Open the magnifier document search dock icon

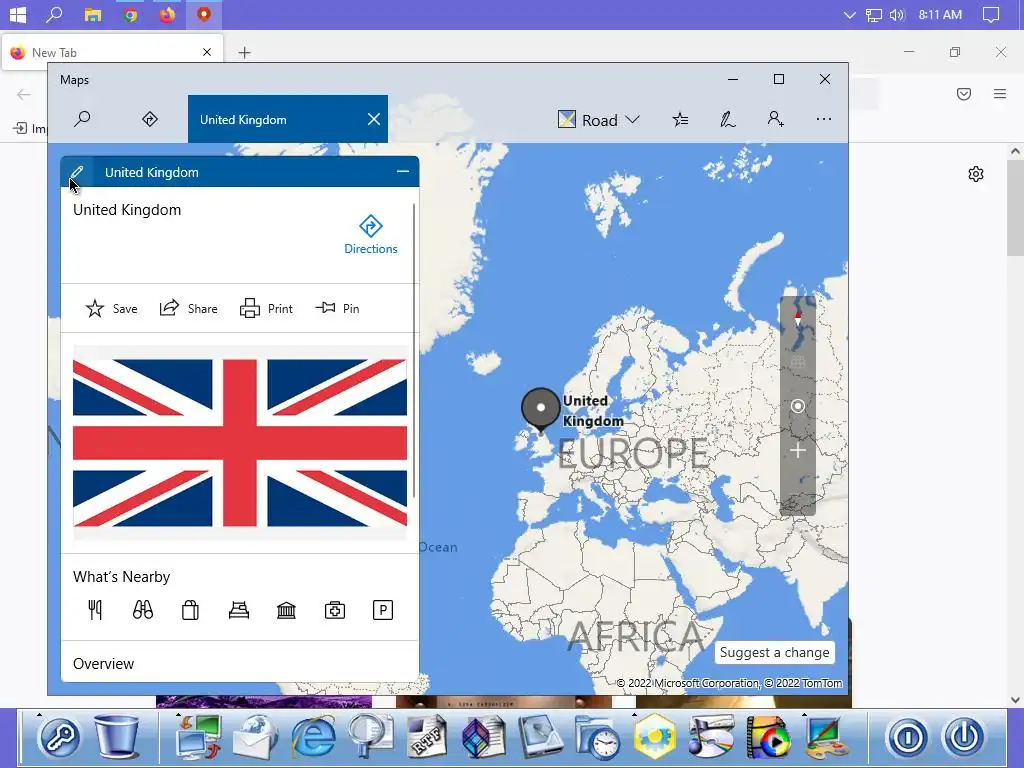[370, 737]
